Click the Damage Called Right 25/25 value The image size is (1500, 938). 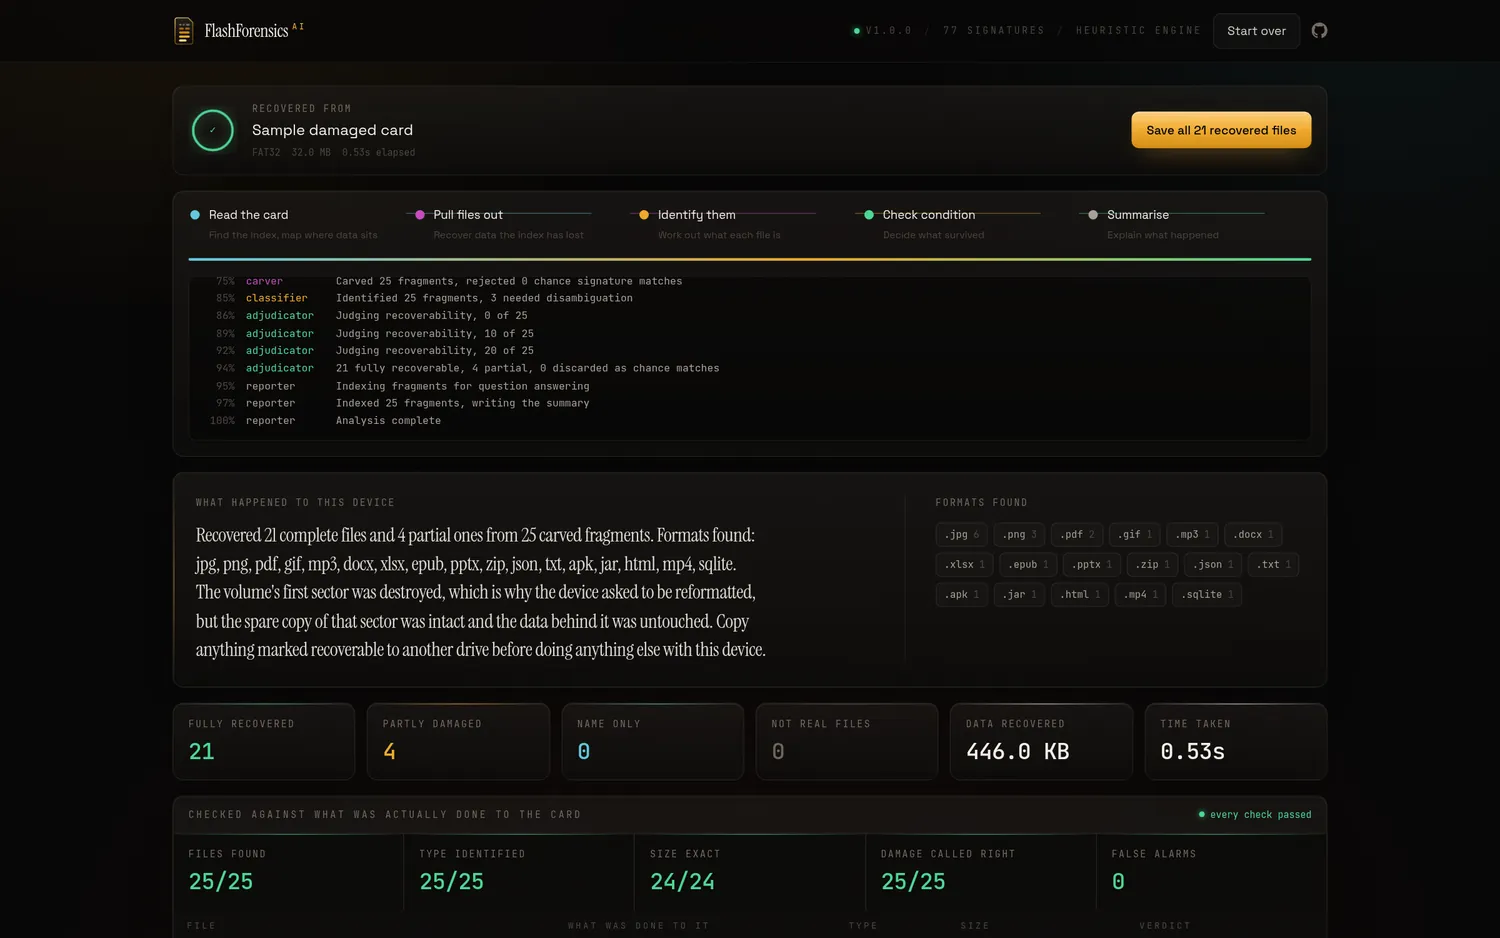pyautogui.click(x=913, y=882)
